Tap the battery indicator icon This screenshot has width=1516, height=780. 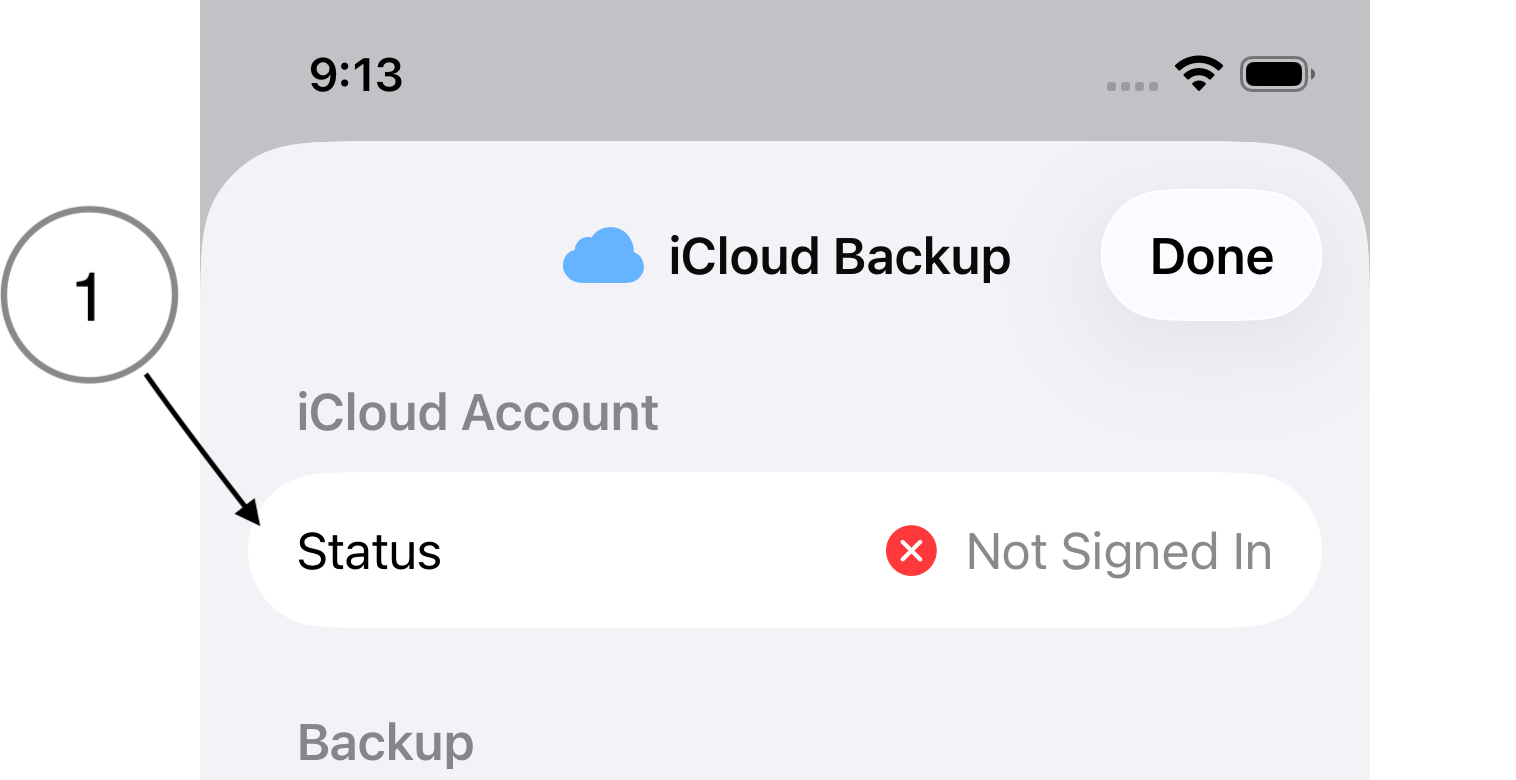pos(1276,74)
